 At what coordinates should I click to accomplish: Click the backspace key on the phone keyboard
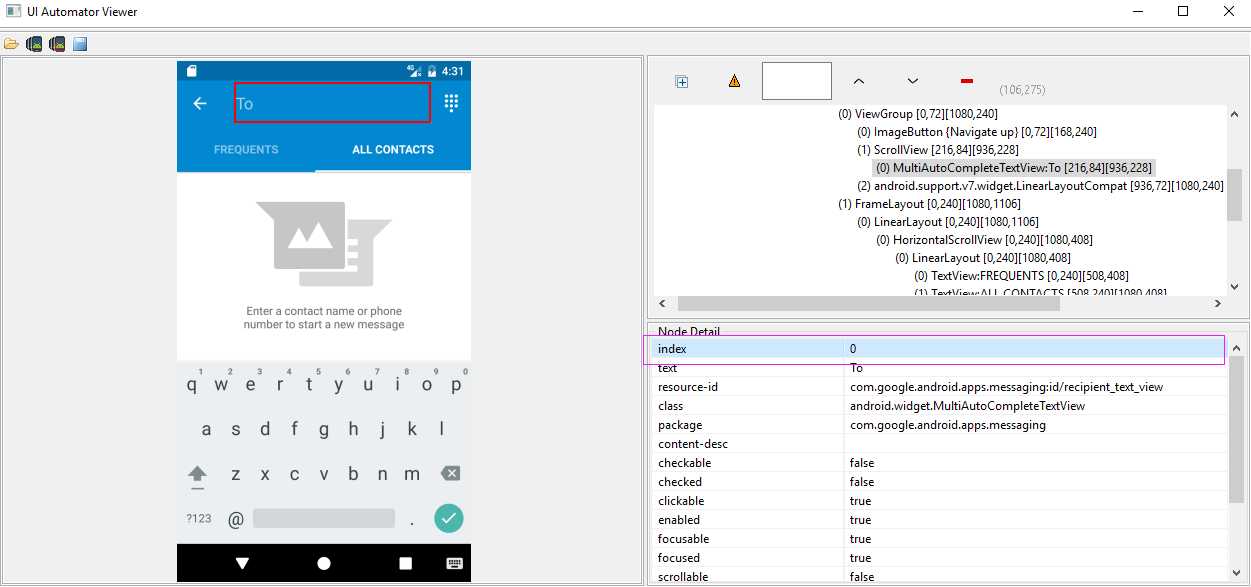click(x=451, y=474)
